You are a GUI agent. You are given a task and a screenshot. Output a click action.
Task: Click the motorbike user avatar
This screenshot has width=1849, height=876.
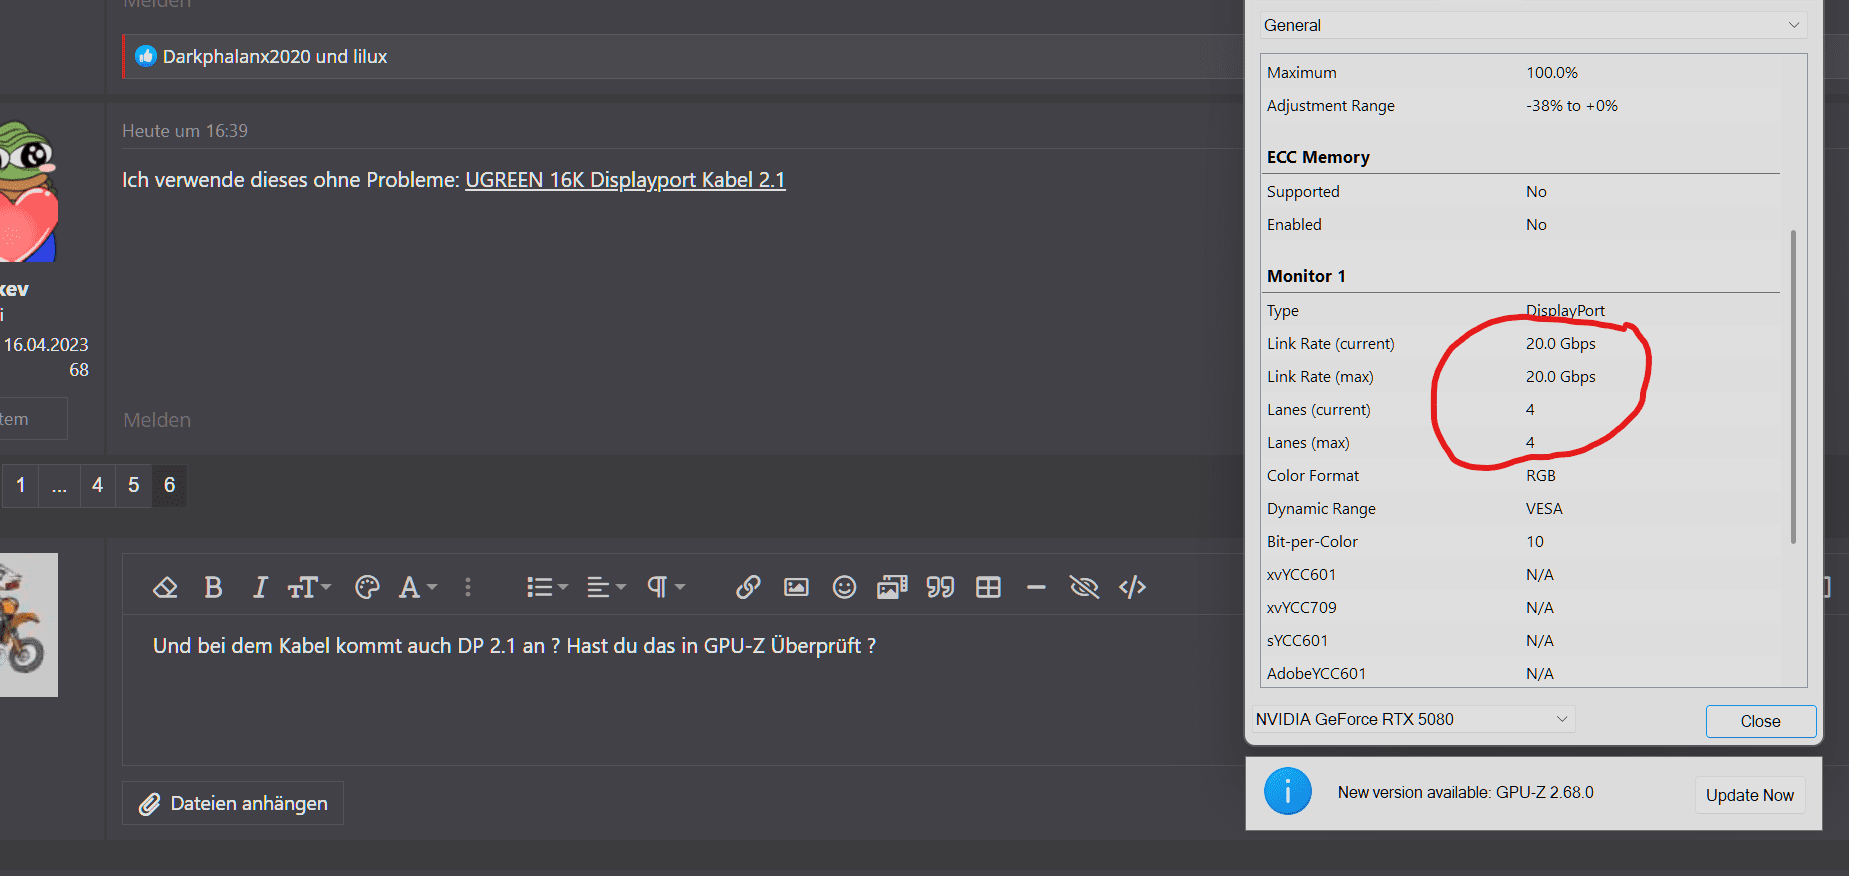(29, 625)
